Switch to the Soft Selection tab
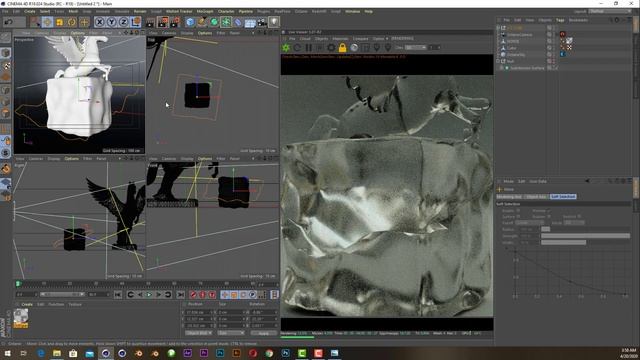The width and height of the screenshot is (640, 360). [563, 196]
